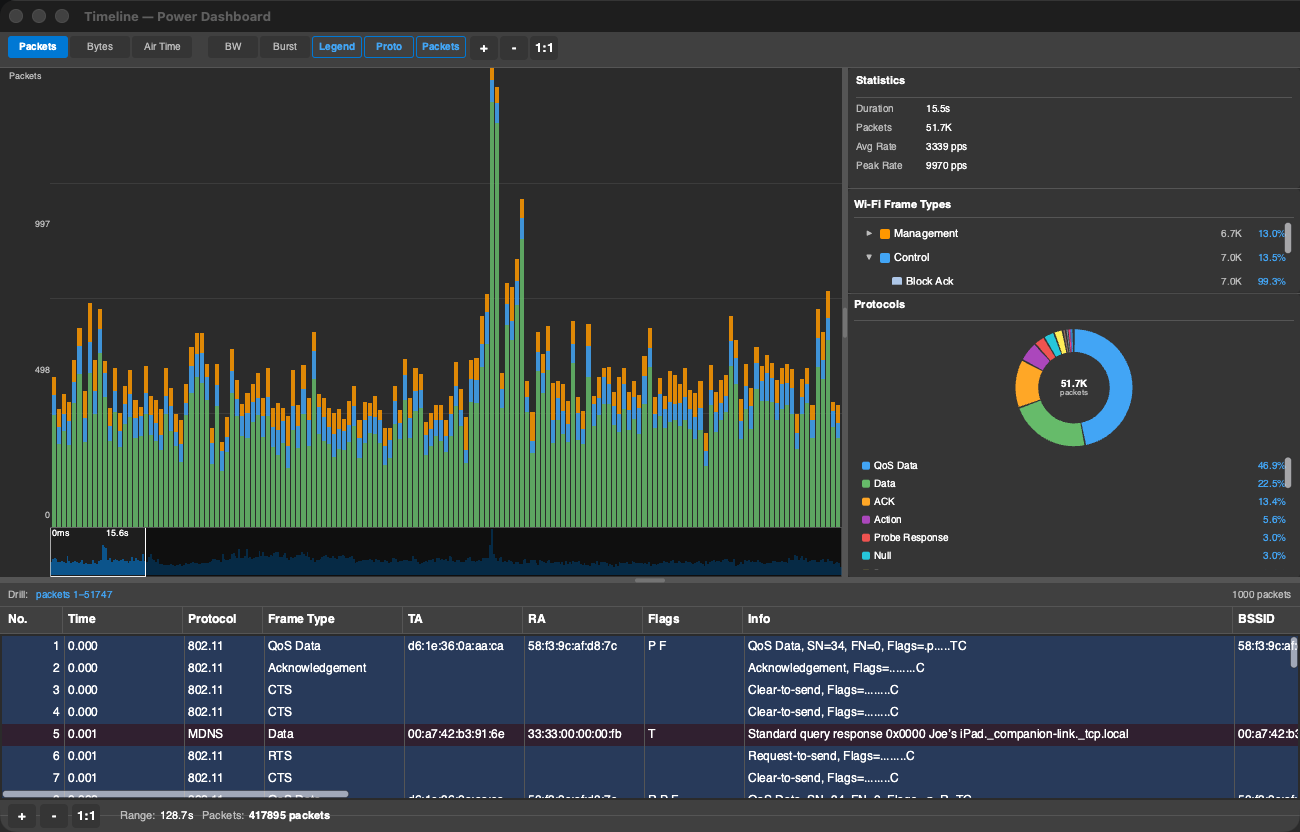Click the blue QoS Data legend swatch

865,466
